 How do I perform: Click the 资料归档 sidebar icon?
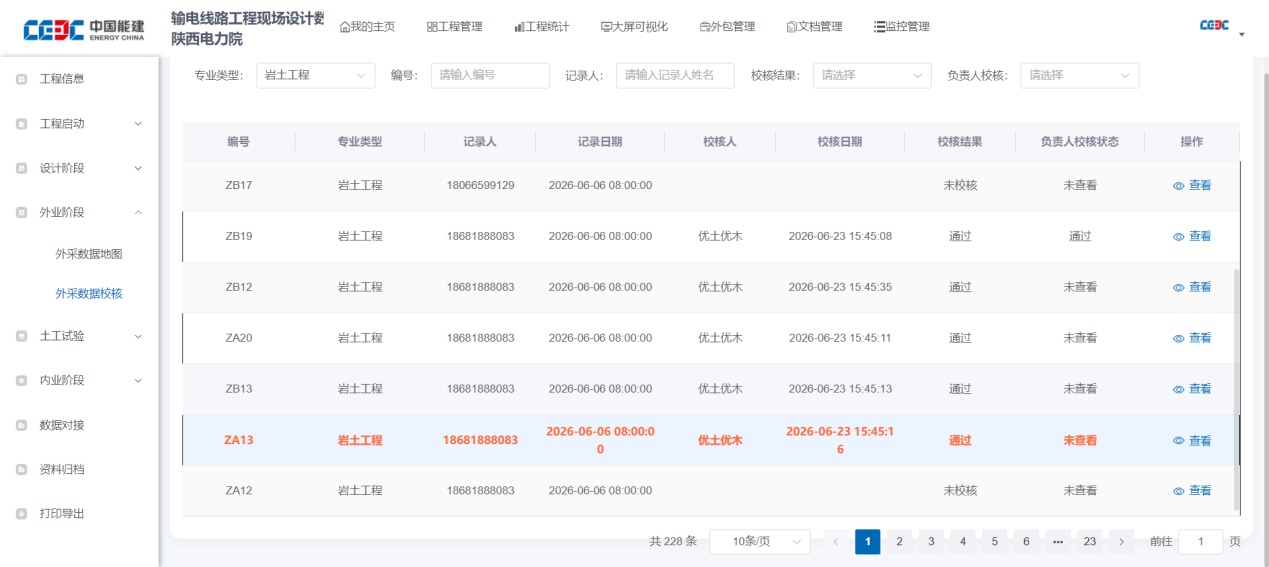pyautogui.click(x=22, y=469)
